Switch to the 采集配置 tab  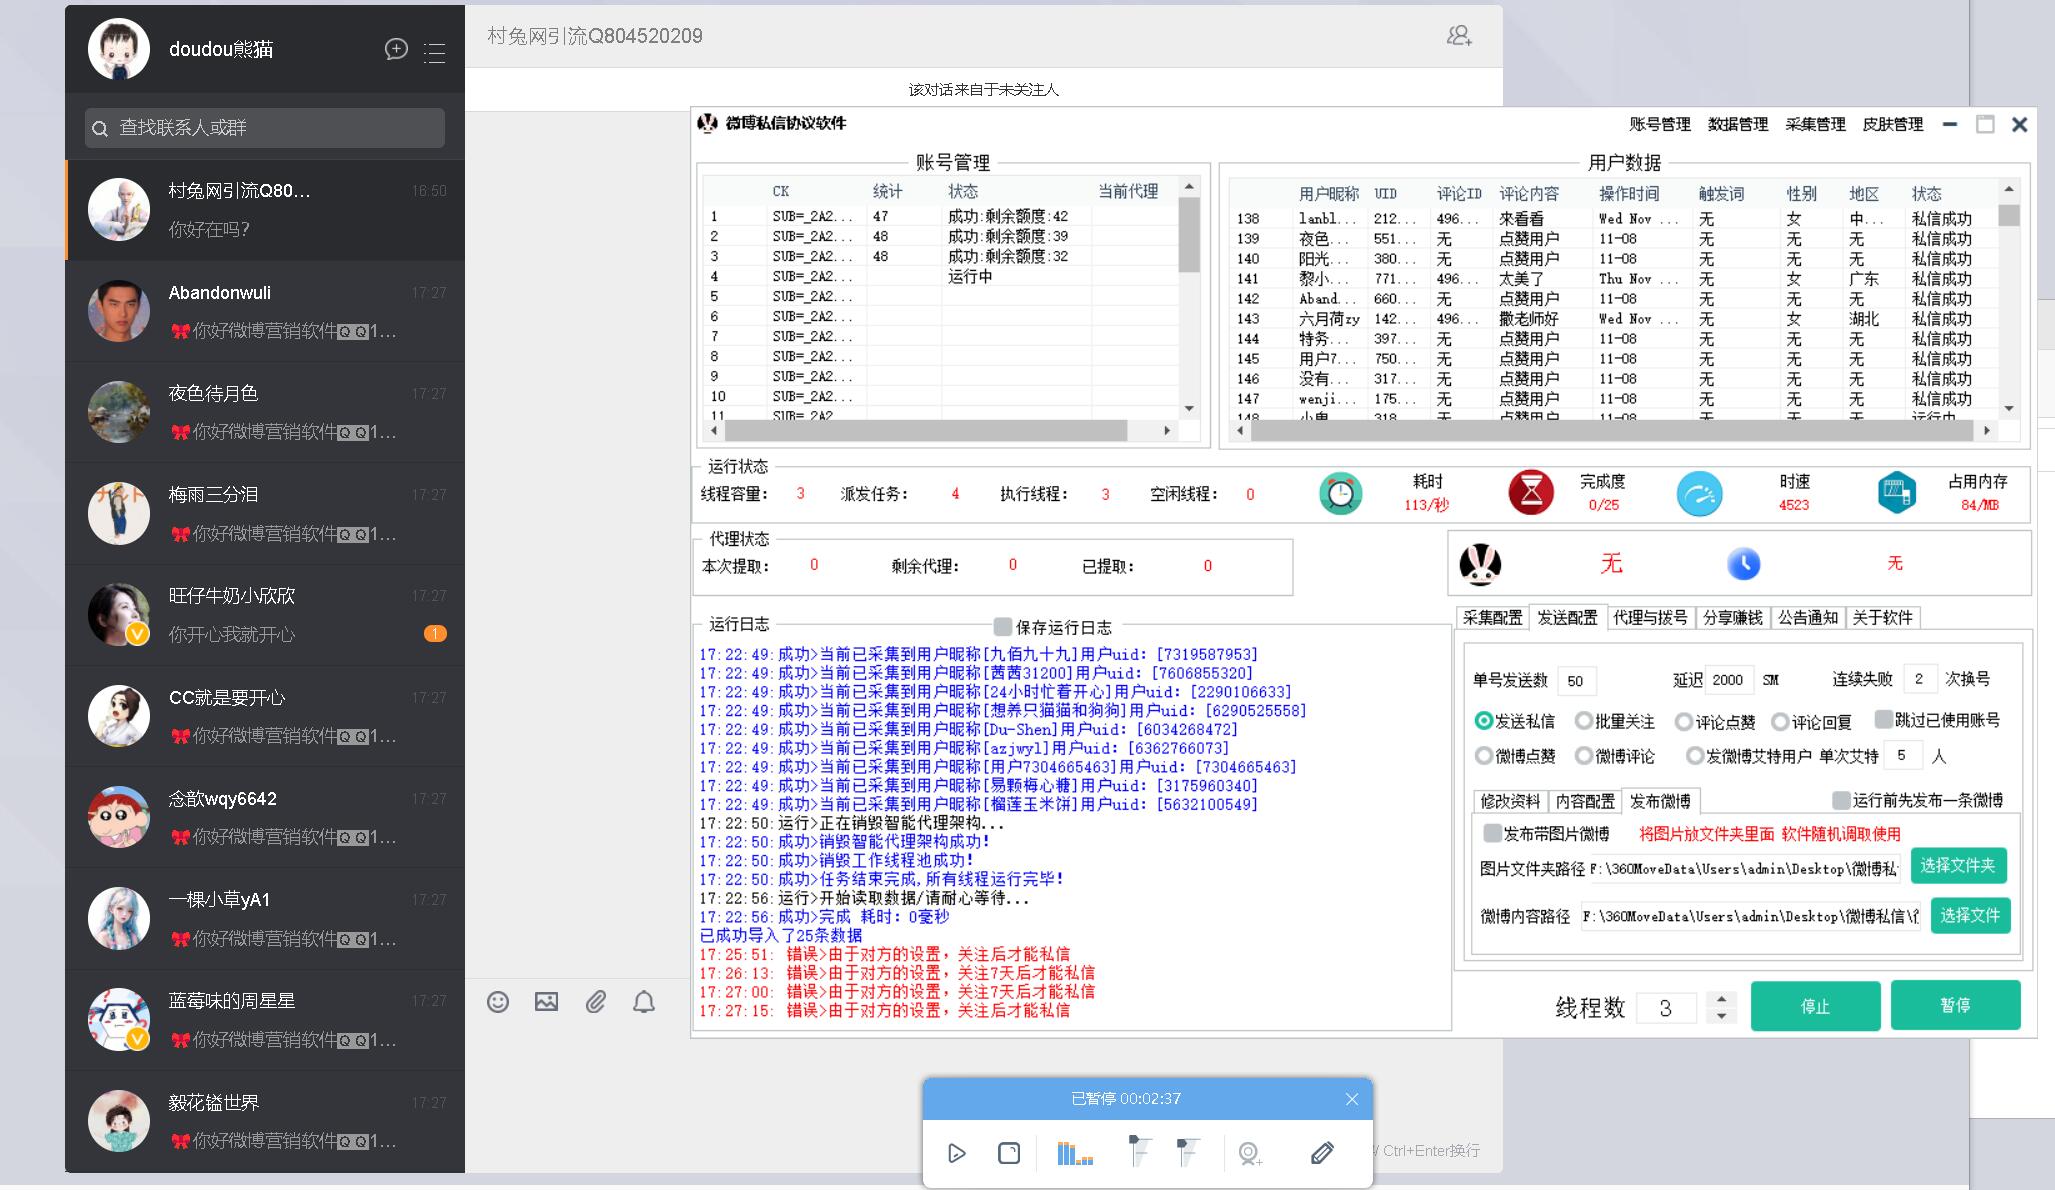(x=1492, y=618)
